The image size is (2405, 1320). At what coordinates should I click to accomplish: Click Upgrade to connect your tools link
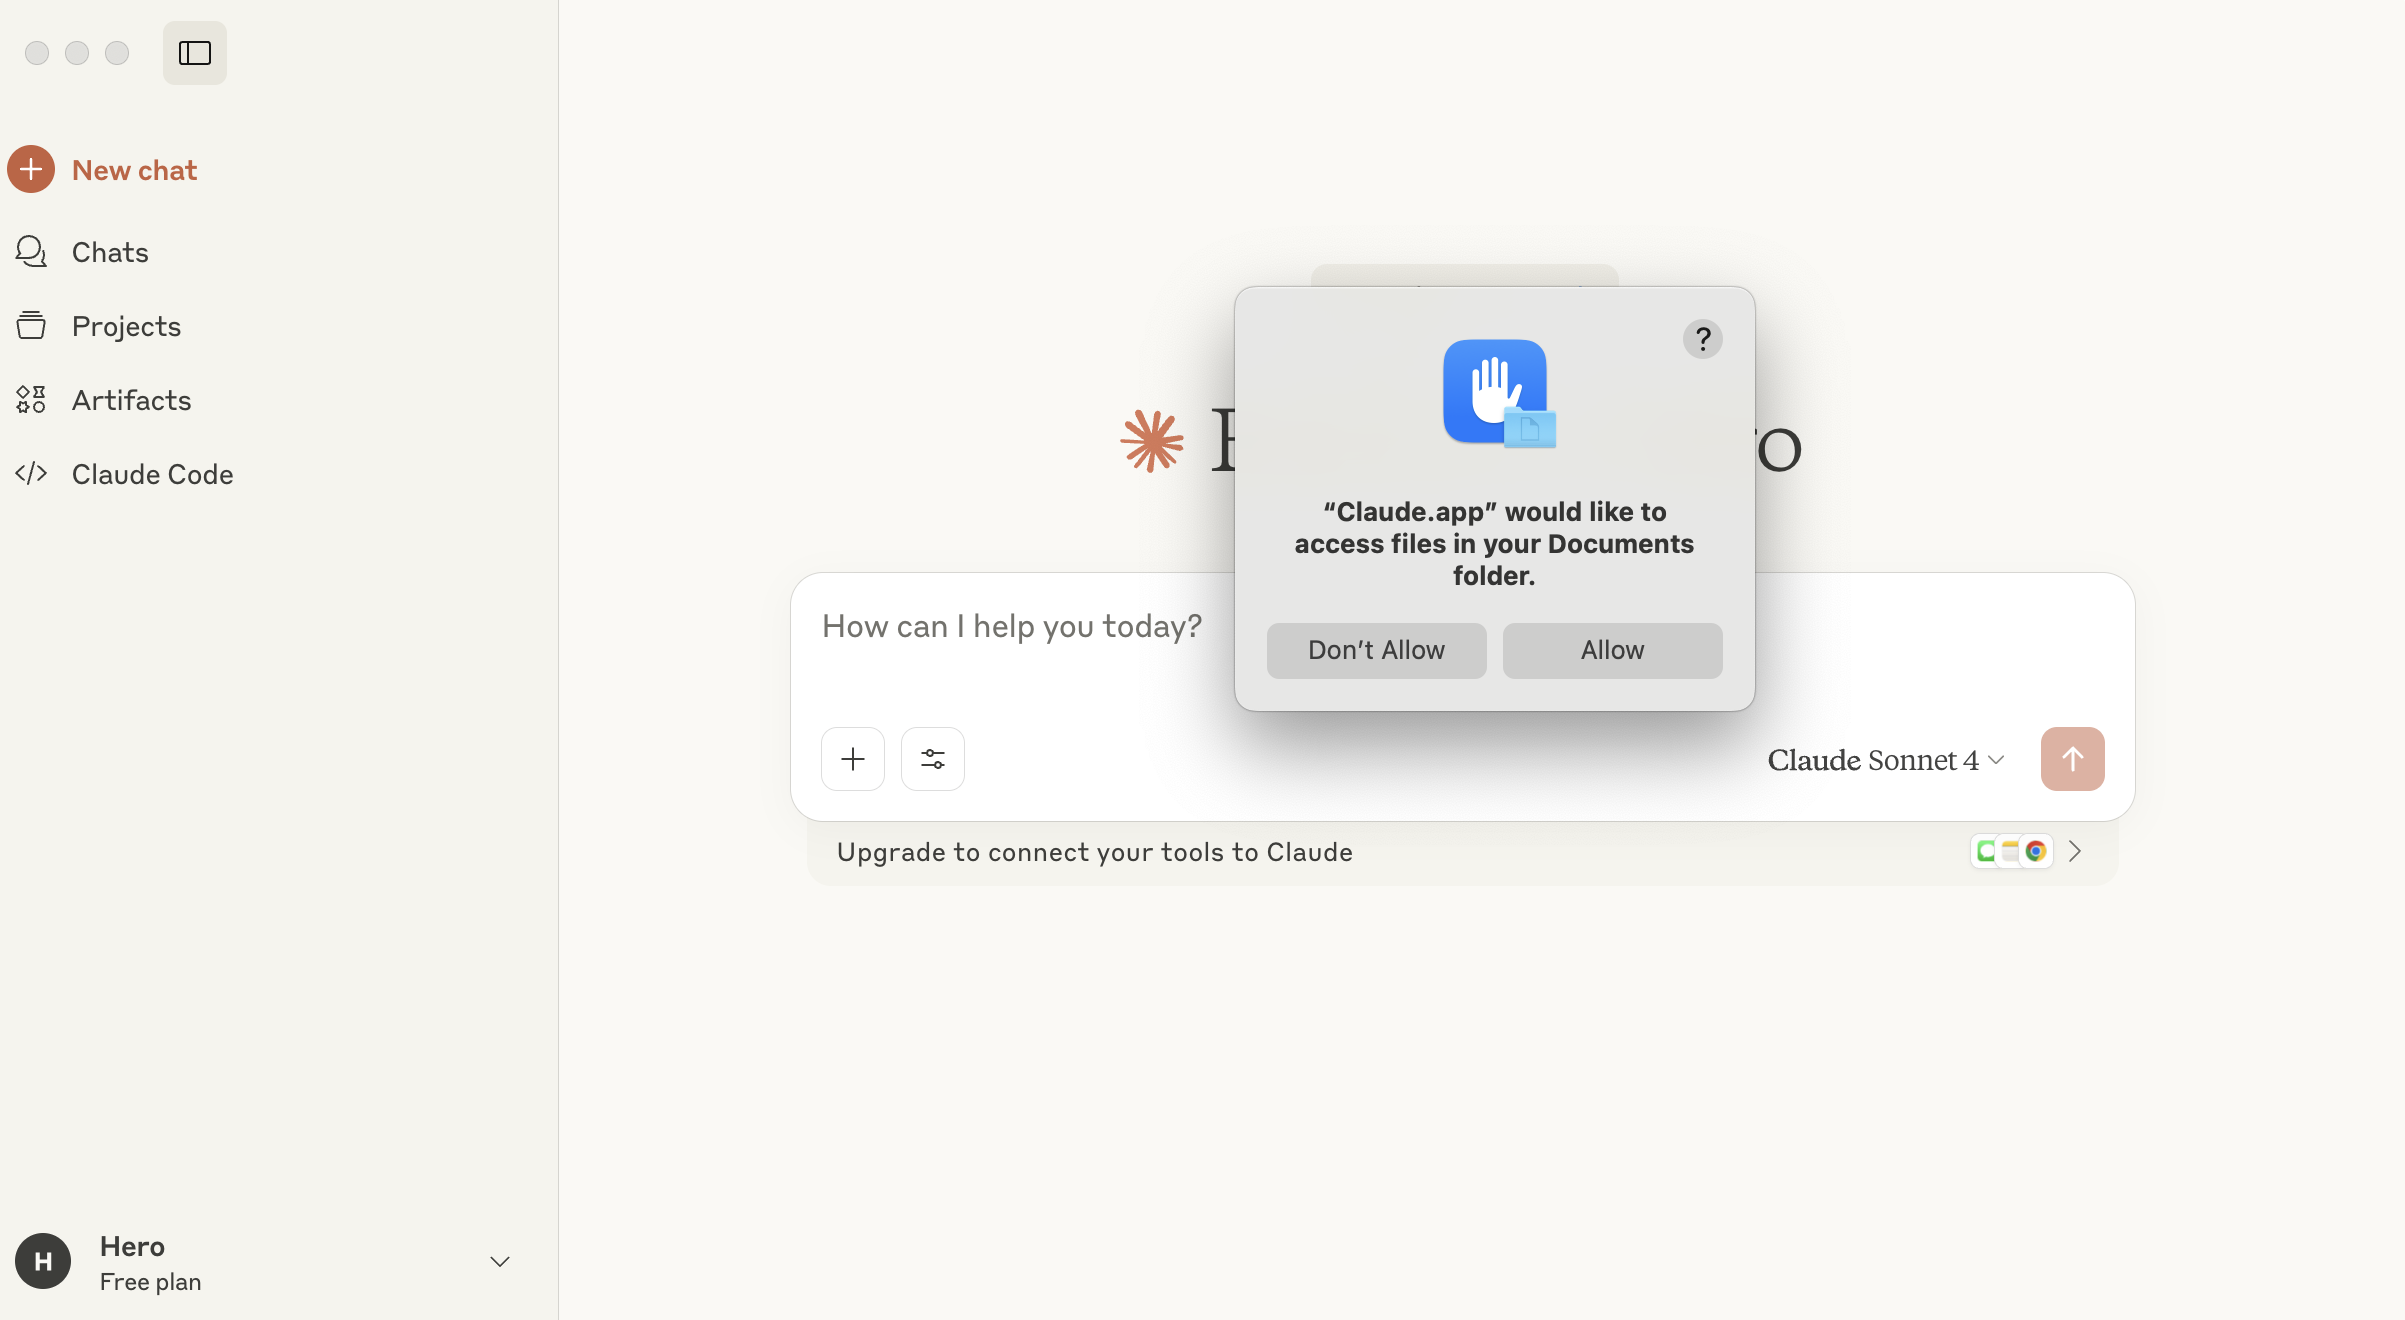(1094, 852)
